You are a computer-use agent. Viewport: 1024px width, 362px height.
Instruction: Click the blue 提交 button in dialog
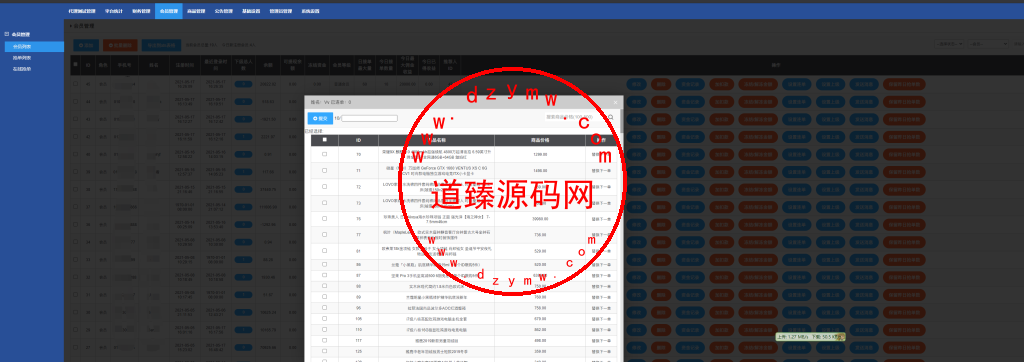point(320,118)
